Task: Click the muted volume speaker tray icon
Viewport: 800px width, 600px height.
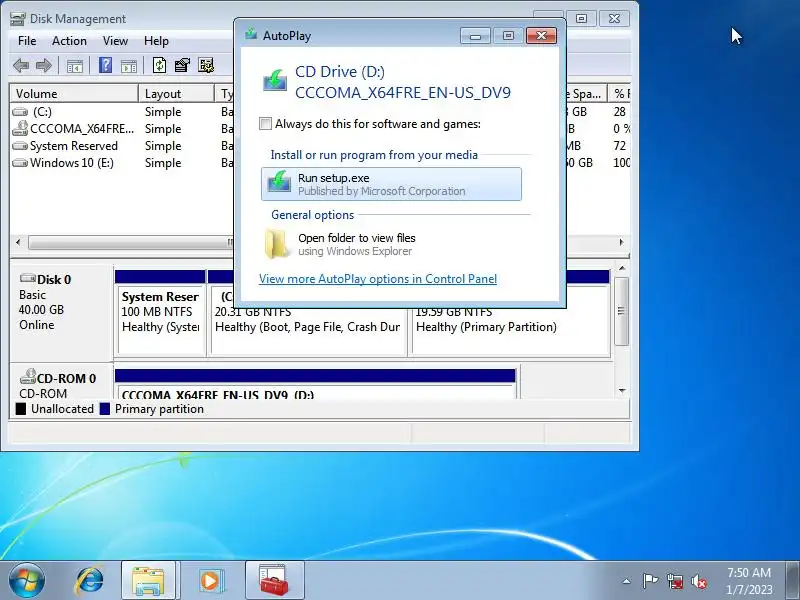Action: (699, 581)
